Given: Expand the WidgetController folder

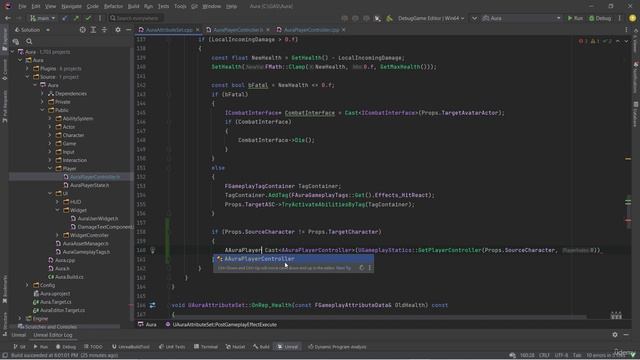Looking at the screenshot, I should 58,235.
